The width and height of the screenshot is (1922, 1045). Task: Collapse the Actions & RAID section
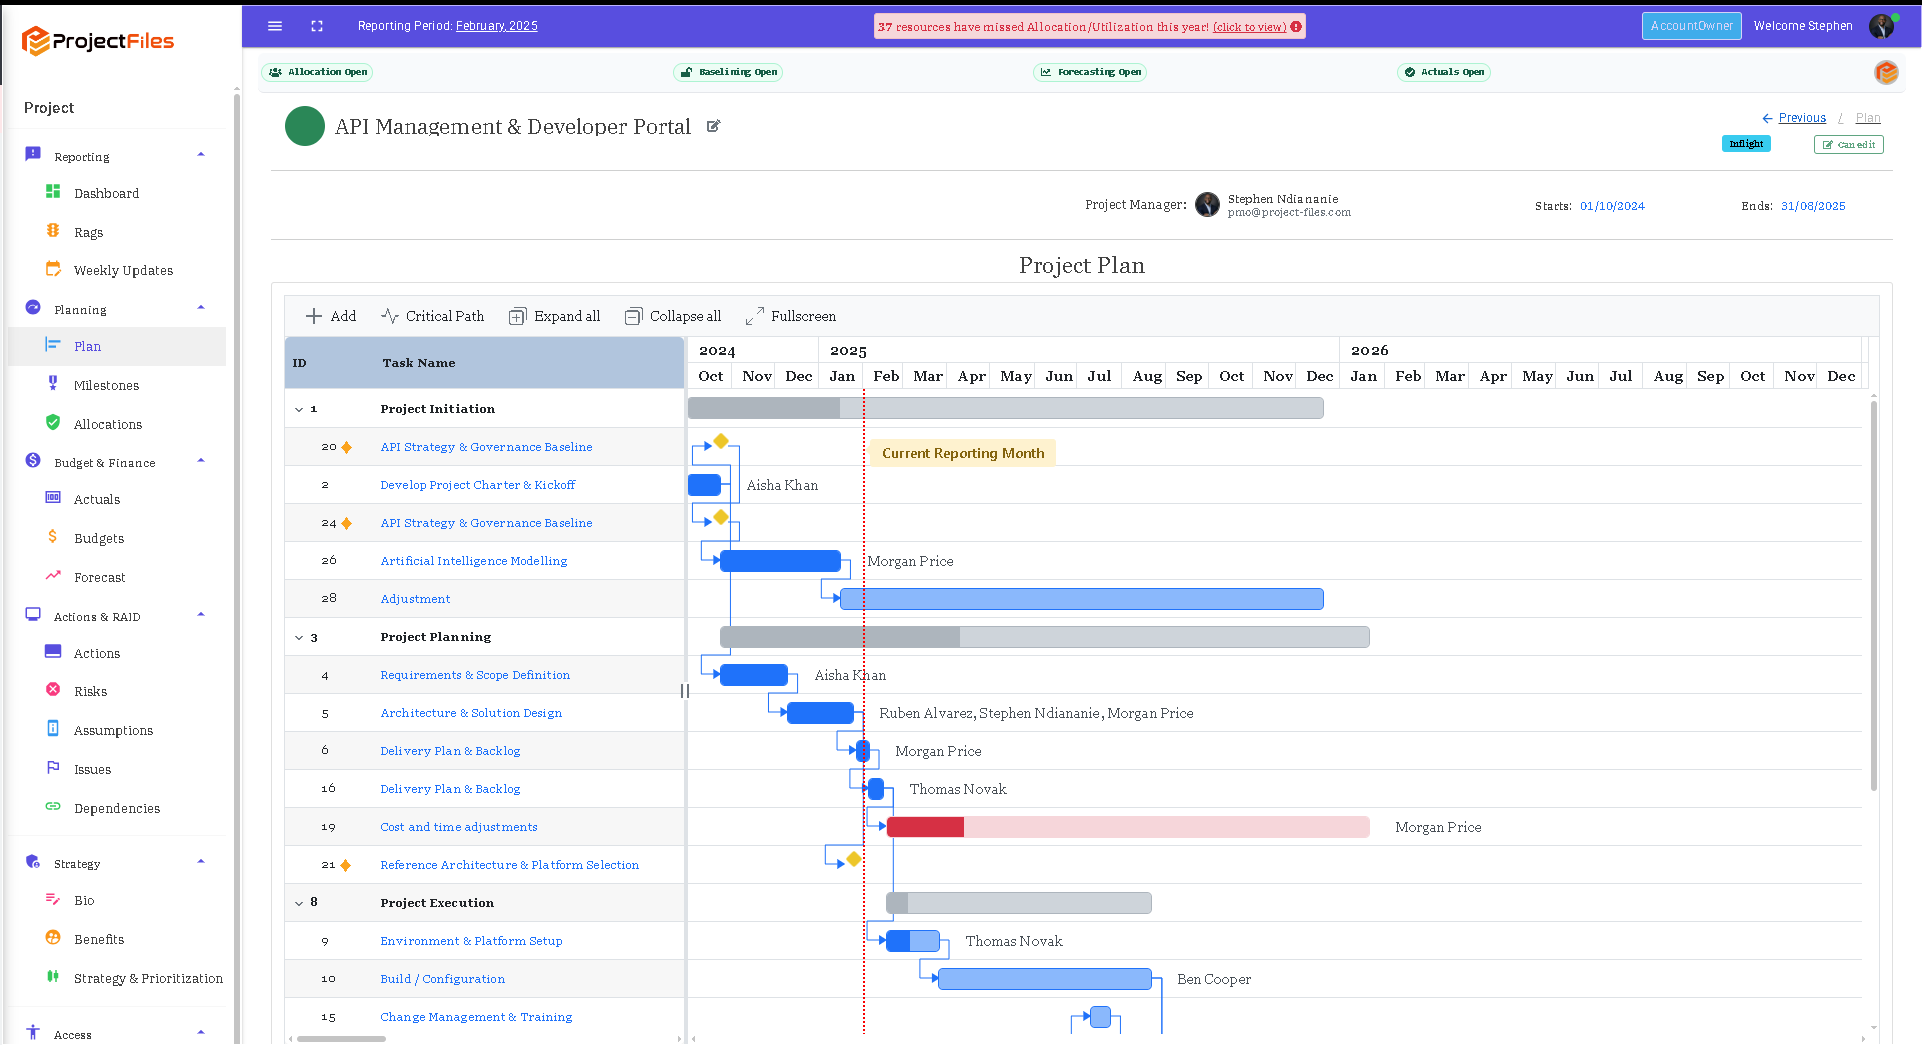pos(201,615)
